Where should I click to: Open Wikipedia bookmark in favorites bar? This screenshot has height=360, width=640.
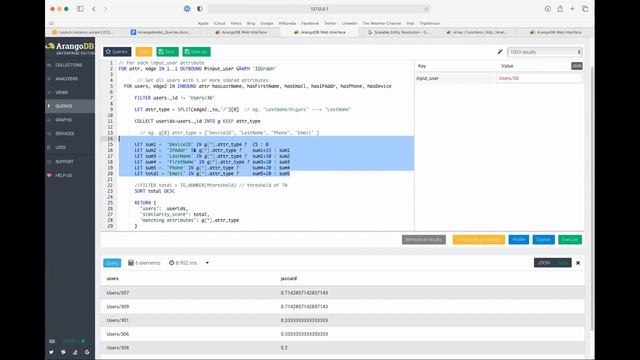tap(287, 23)
